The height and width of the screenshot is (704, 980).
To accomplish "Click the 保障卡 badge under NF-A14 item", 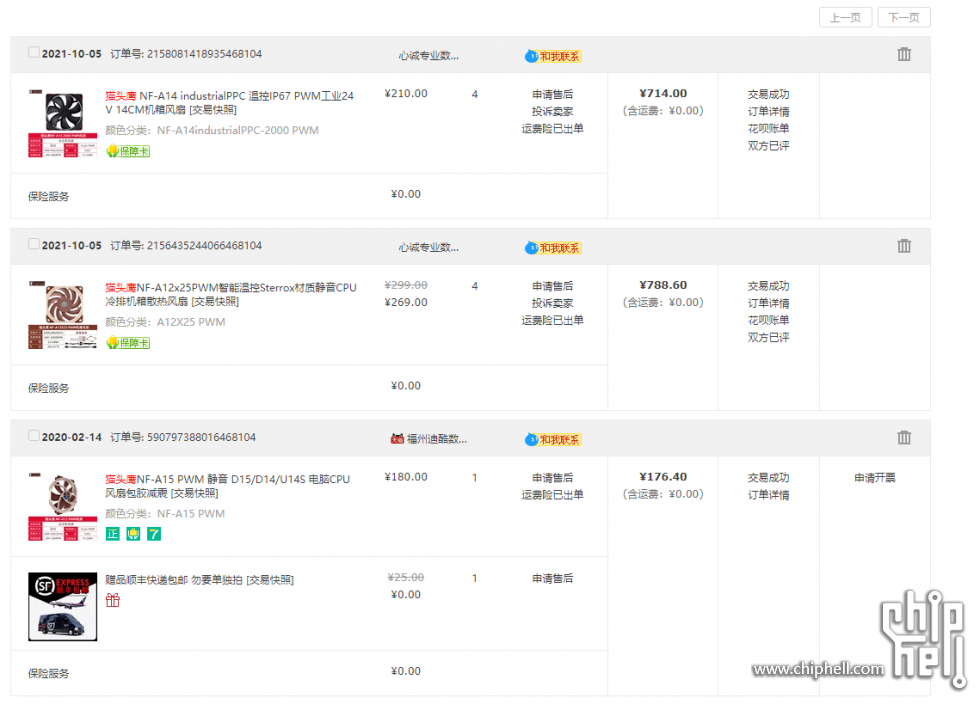I will point(128,151).
